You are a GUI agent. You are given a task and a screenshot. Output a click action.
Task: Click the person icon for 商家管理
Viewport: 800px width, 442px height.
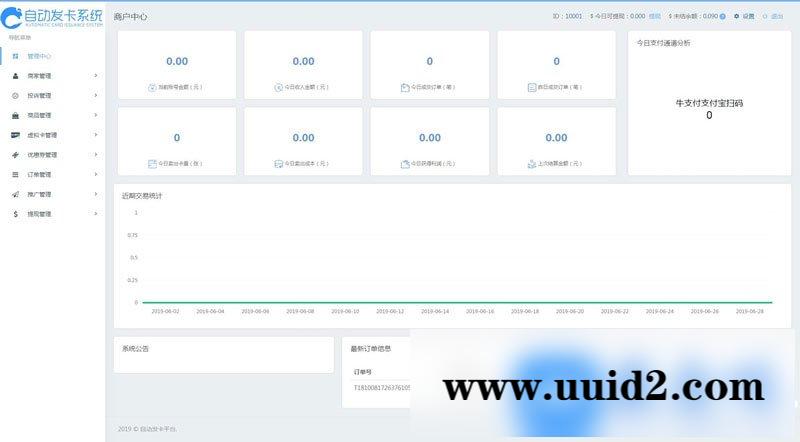[15, 76]
